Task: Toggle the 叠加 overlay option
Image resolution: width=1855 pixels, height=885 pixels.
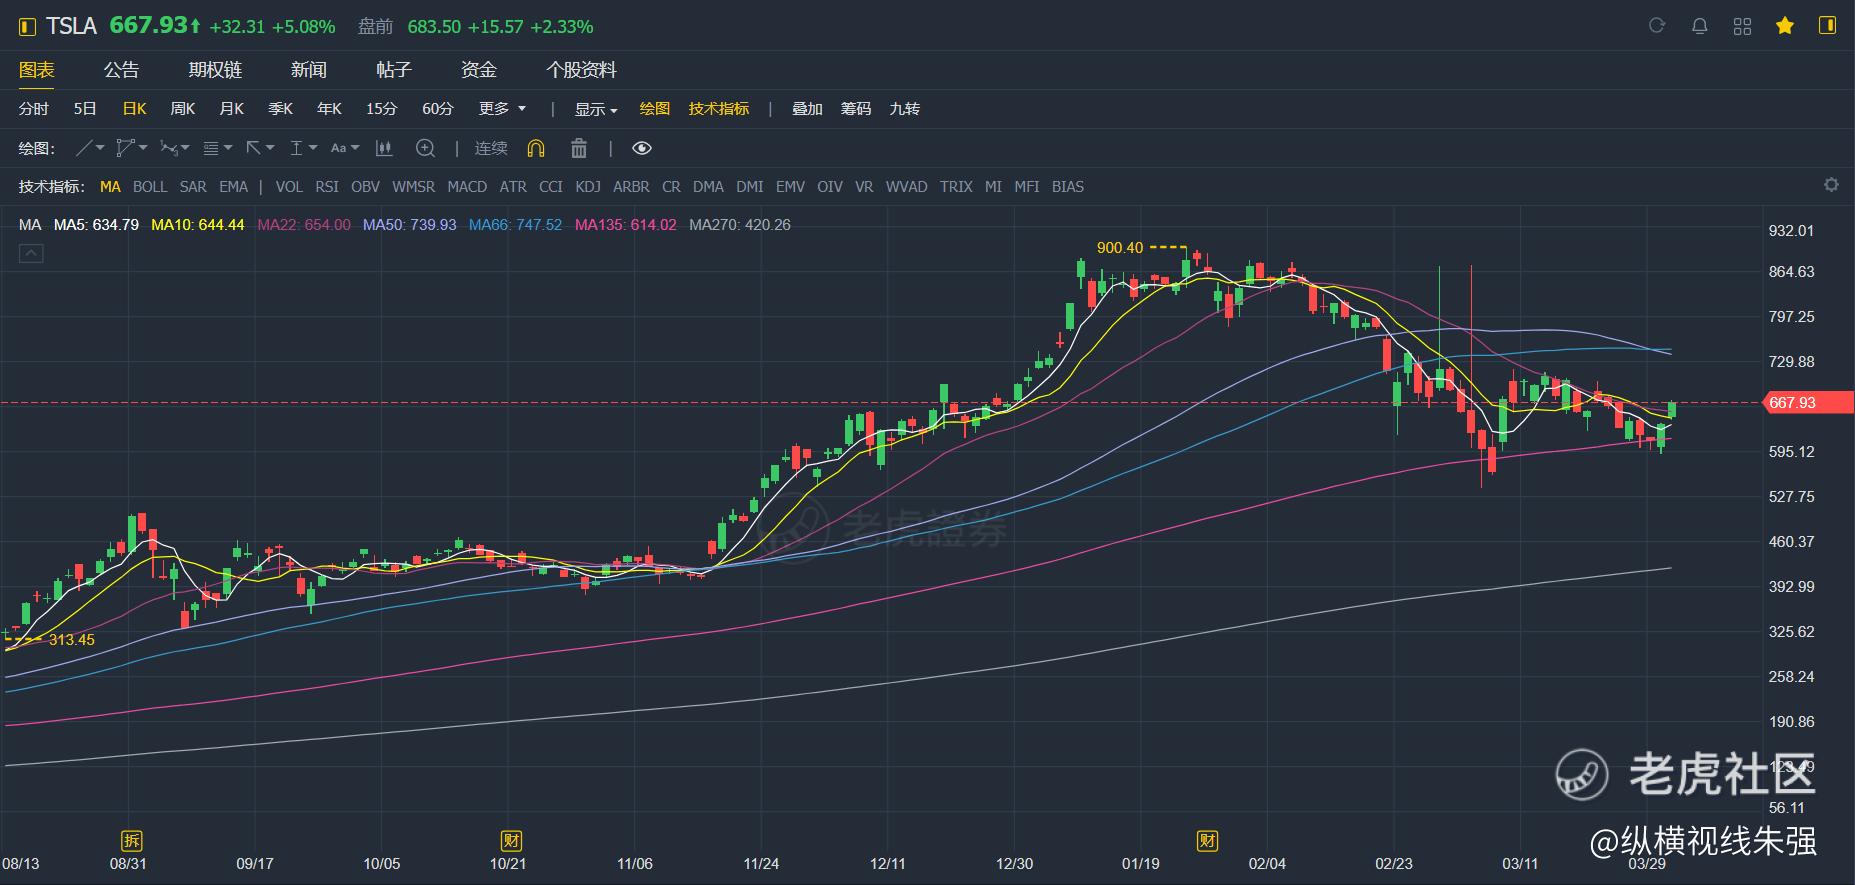Action: pyautogui.click(x=807, y=108)
